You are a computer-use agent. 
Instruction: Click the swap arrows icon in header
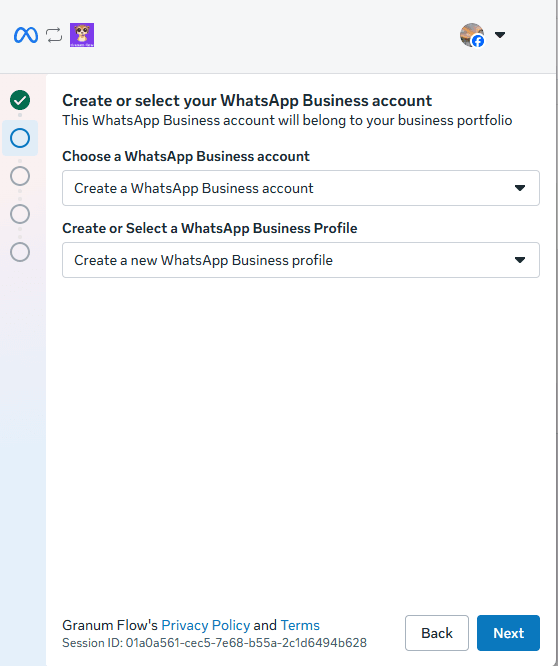tap(54, 35)
